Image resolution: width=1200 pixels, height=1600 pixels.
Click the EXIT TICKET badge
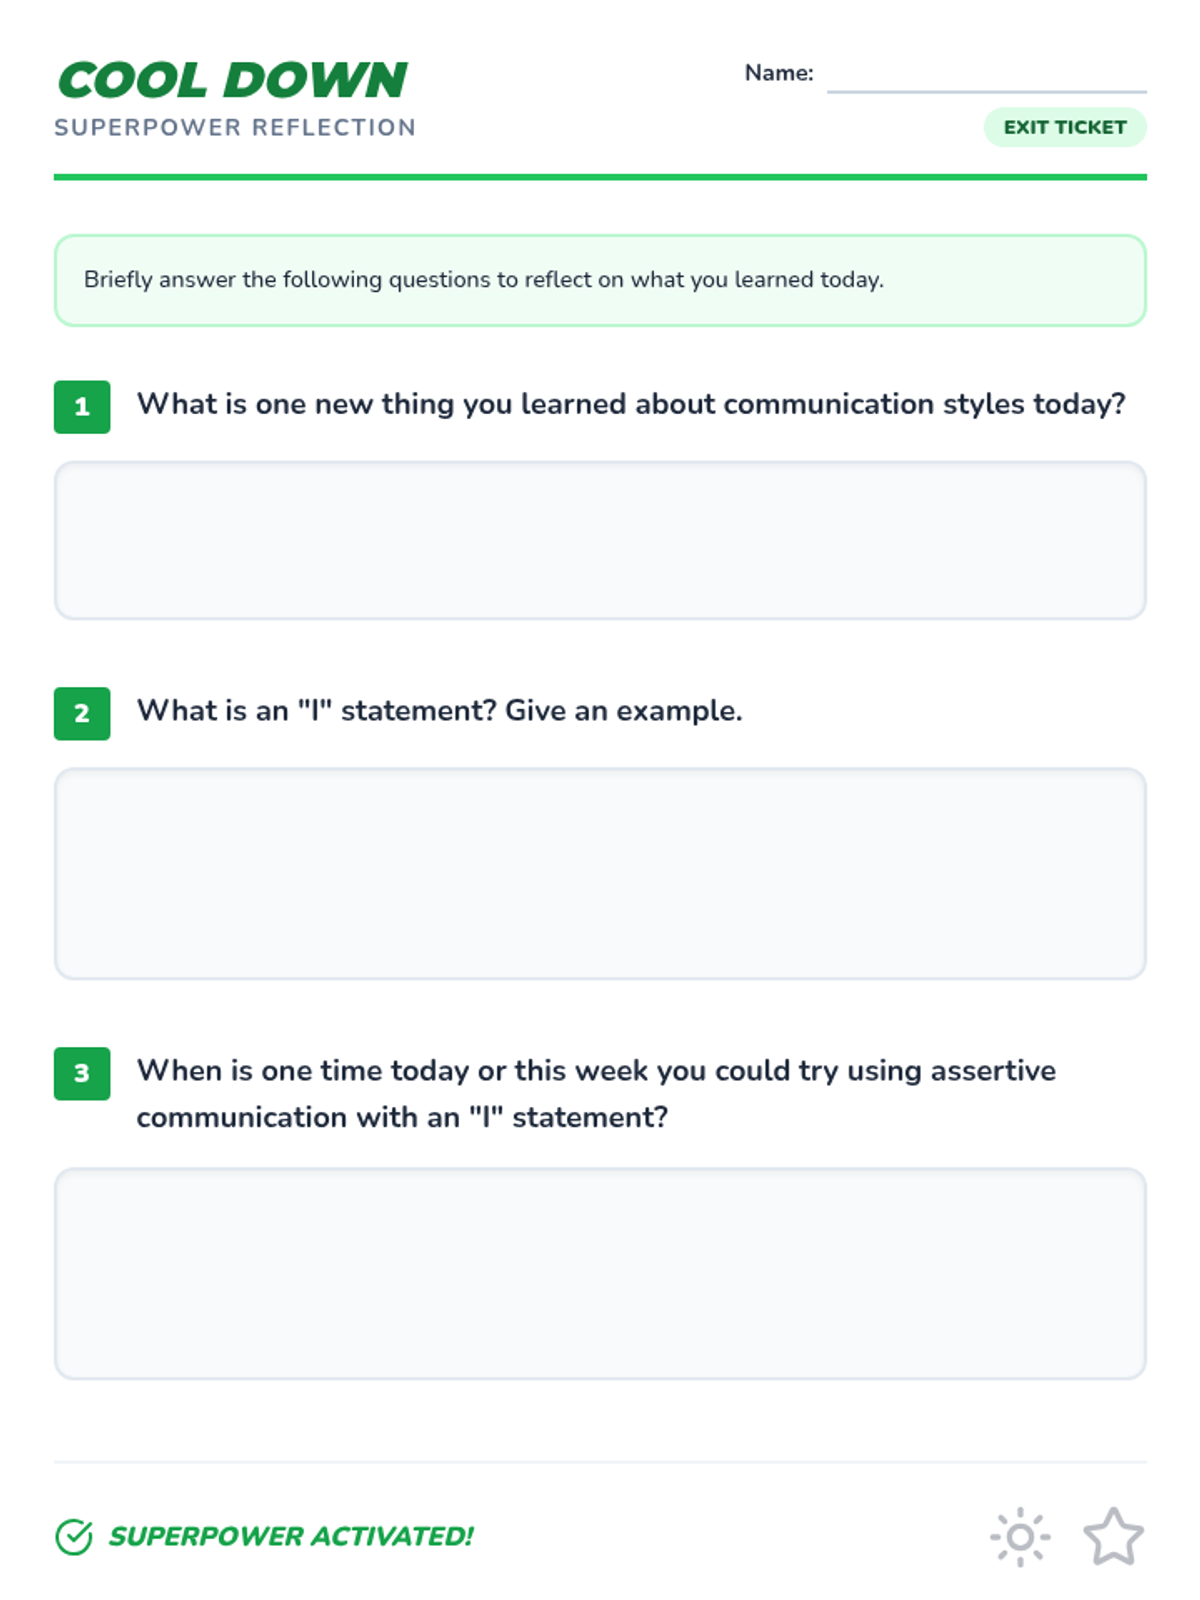1064,127
